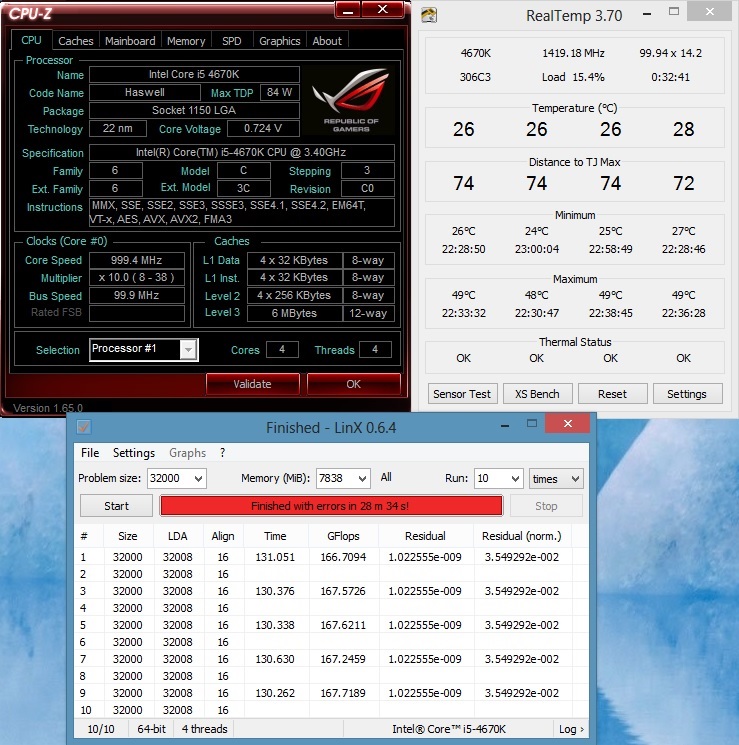Screen dimensions: 739x745
Task: Close the RealTemp window
Action: point(710,12)
